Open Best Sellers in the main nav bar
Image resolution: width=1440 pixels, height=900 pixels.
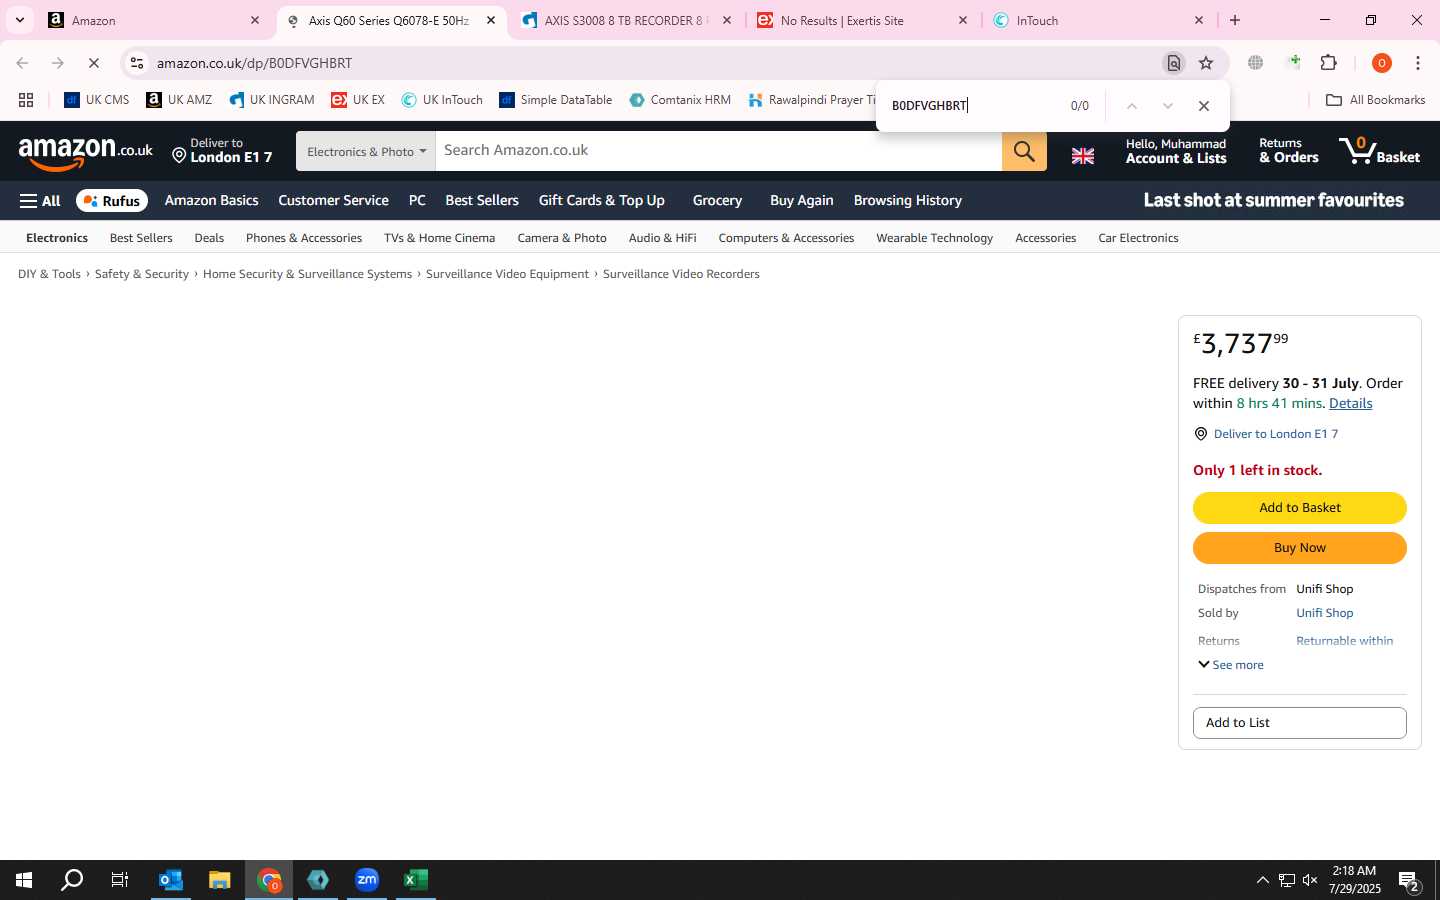pos(482,201)
